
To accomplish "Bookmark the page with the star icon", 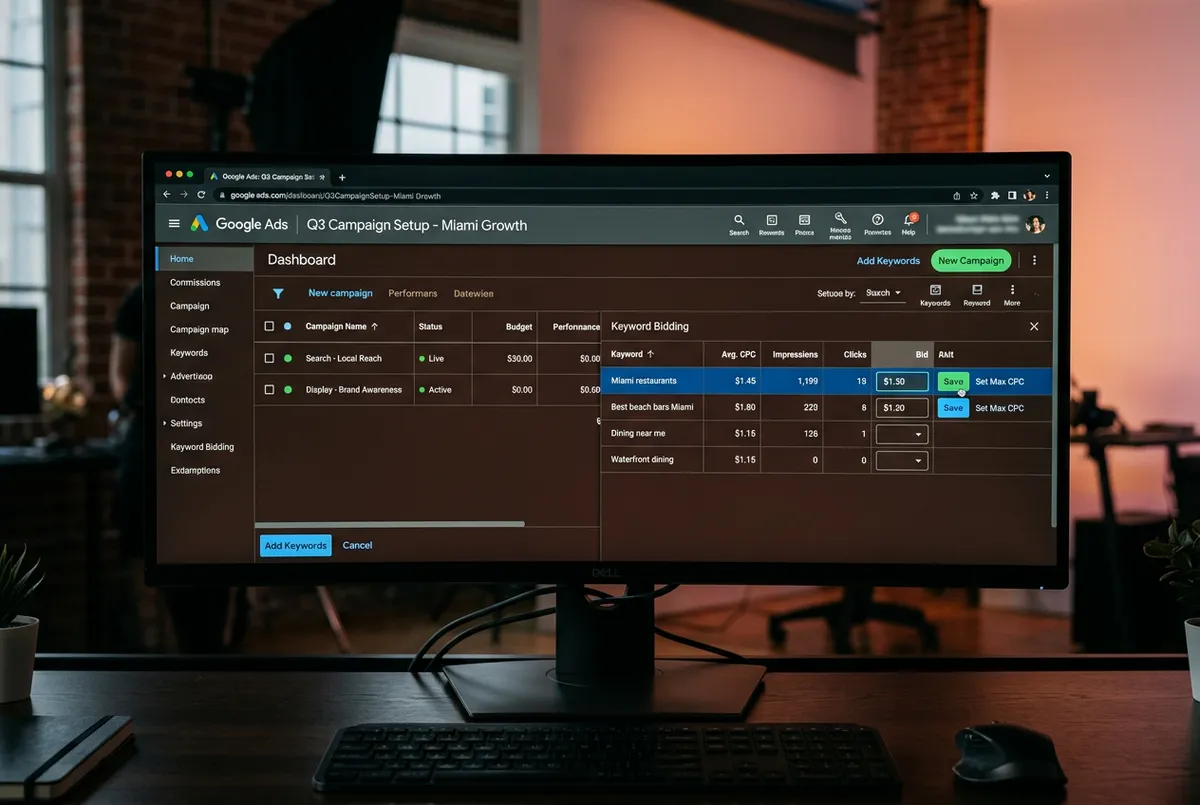I will pyautogui.click(x=975, y=195).
